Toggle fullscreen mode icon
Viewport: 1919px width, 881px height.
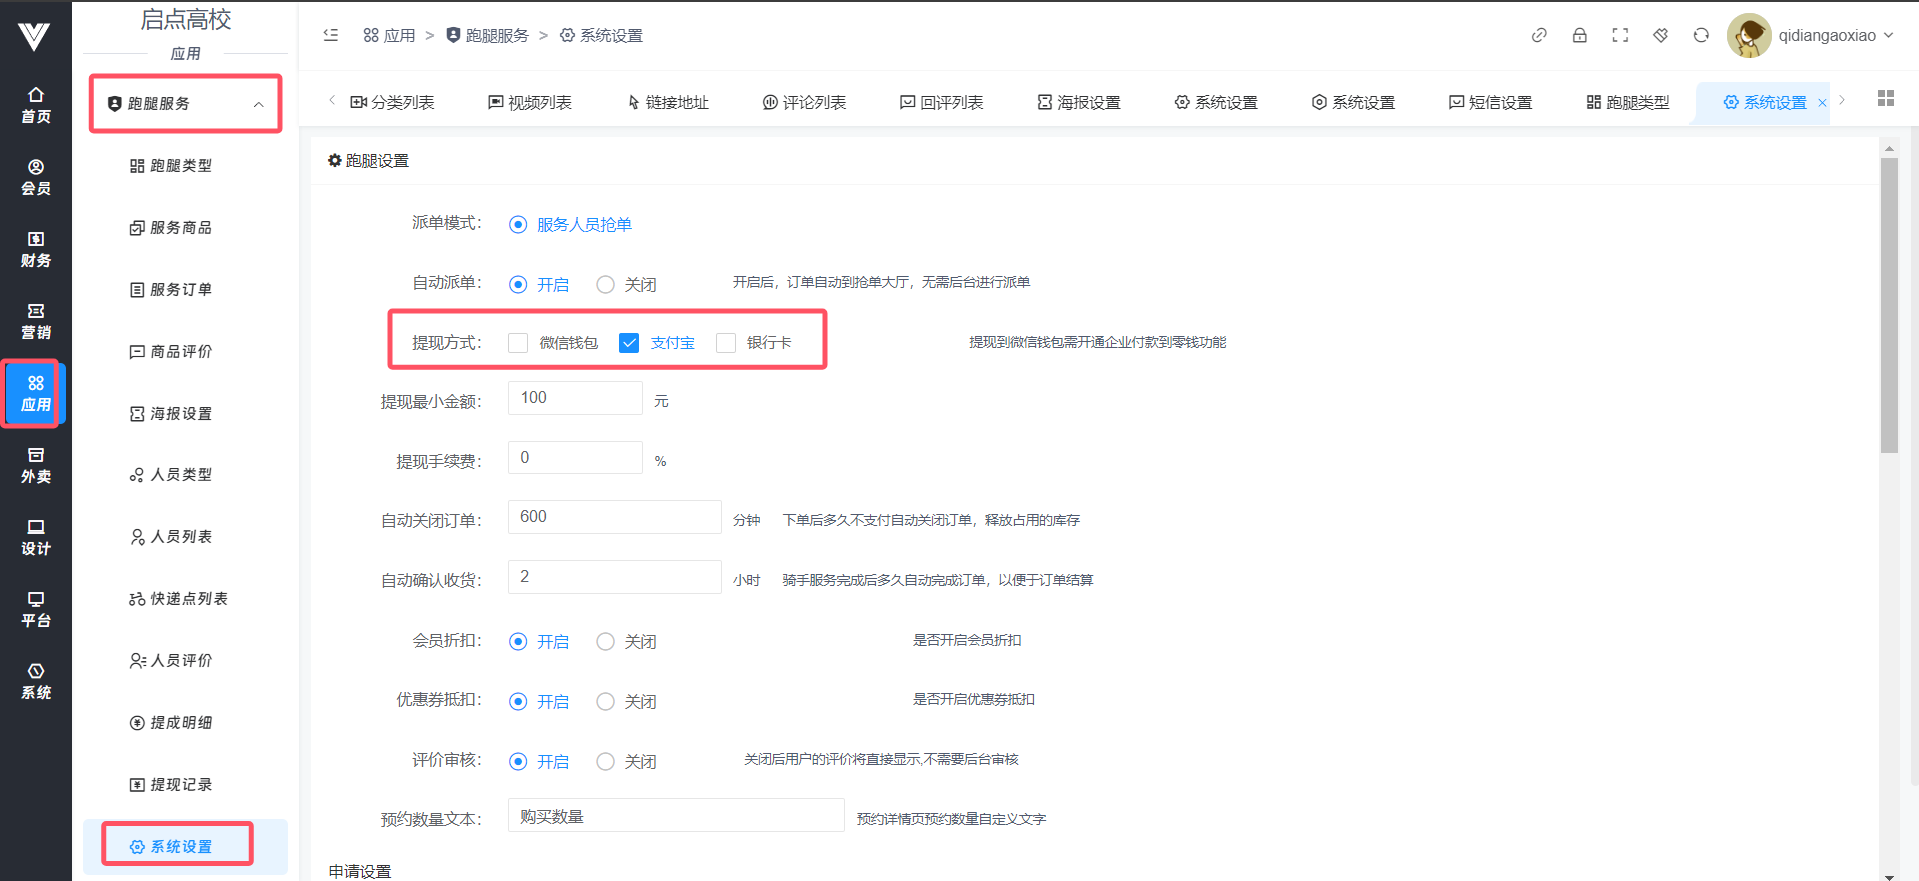1620,35
